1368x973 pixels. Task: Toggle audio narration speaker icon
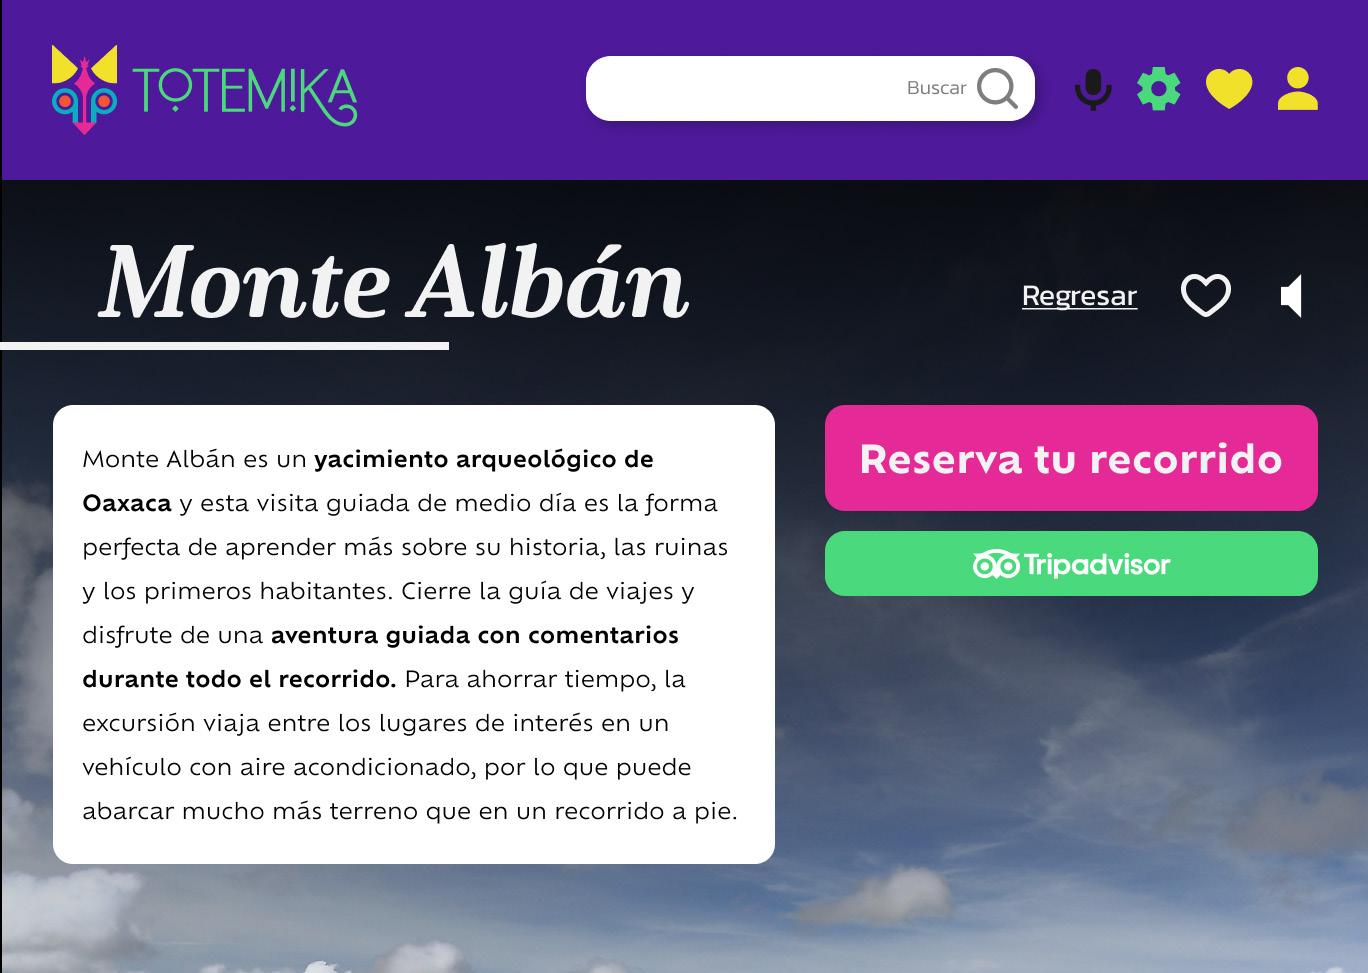[1292, 295]
